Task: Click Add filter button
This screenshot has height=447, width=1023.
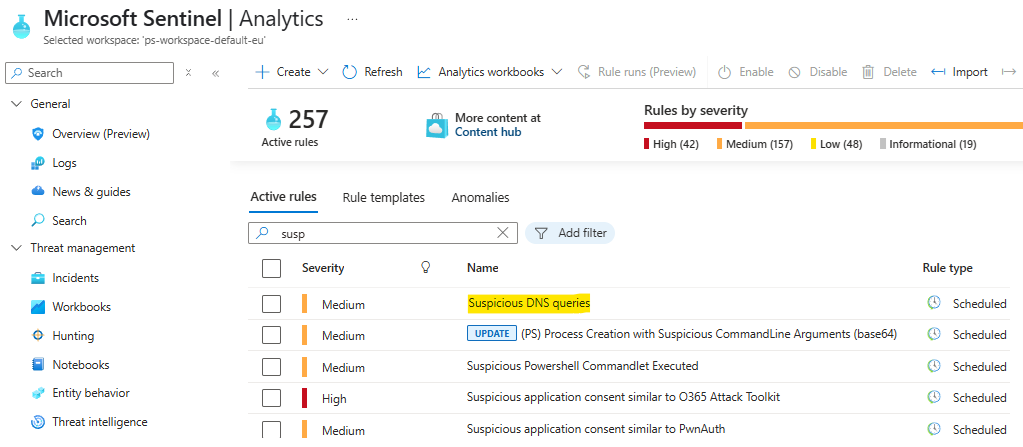Action: pyautogui.click(x=570, y=233)
